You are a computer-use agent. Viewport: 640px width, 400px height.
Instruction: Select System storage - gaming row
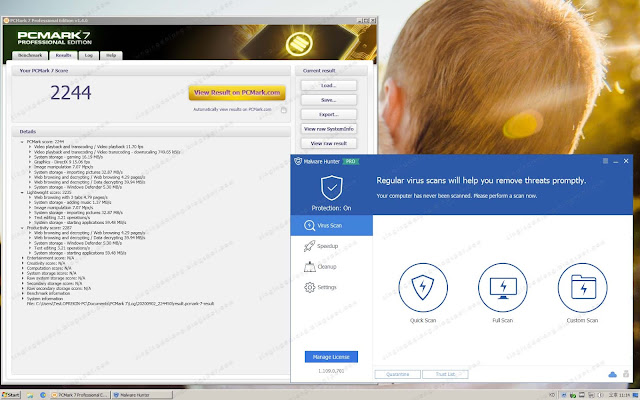(68, 157)
